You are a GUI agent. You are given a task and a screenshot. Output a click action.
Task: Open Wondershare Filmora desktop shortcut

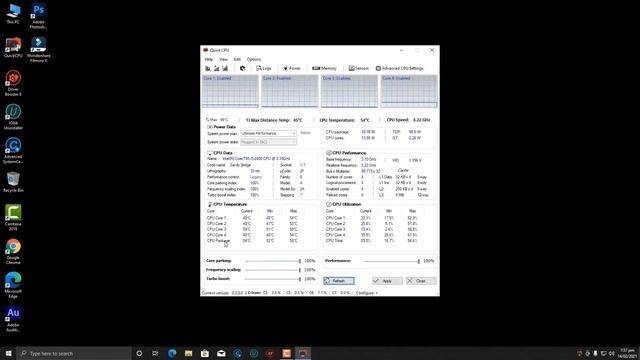38,50
